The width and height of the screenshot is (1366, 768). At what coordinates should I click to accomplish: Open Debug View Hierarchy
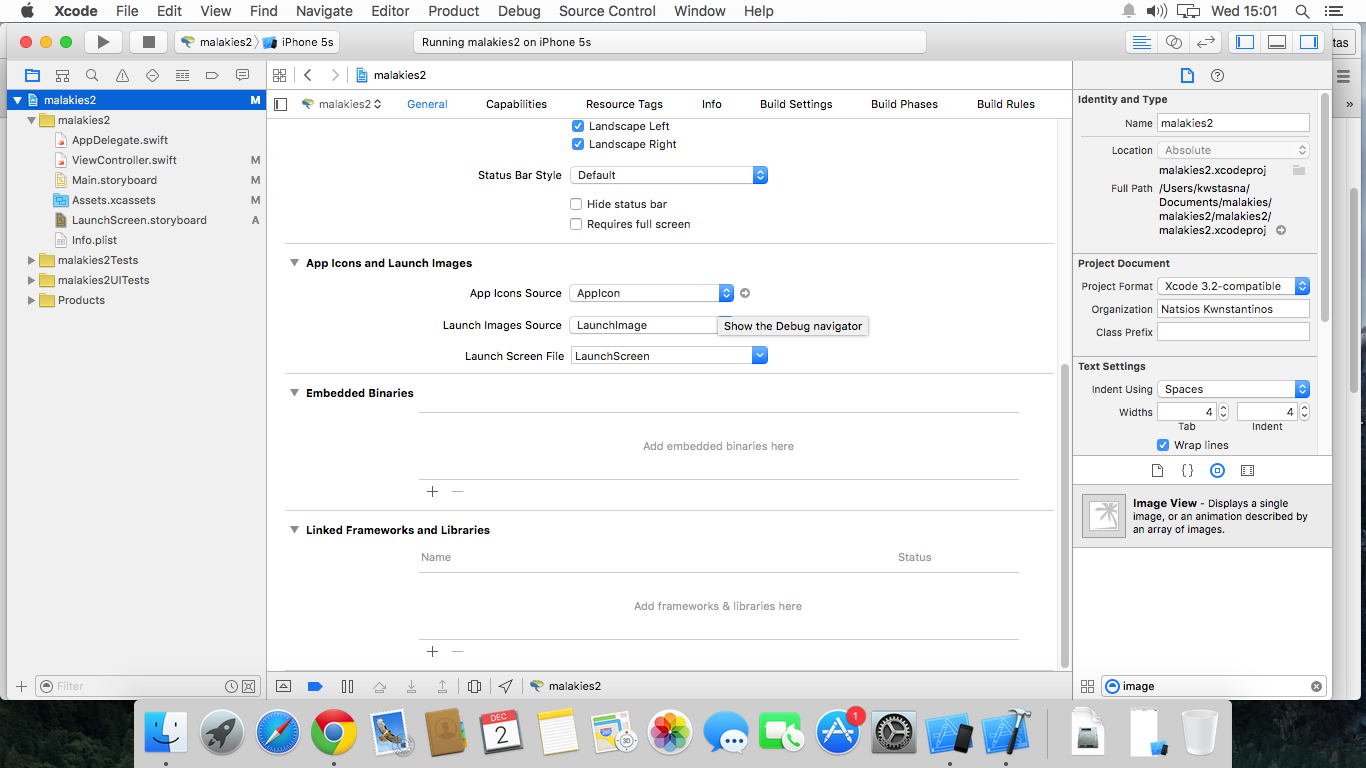click(475, 686)
